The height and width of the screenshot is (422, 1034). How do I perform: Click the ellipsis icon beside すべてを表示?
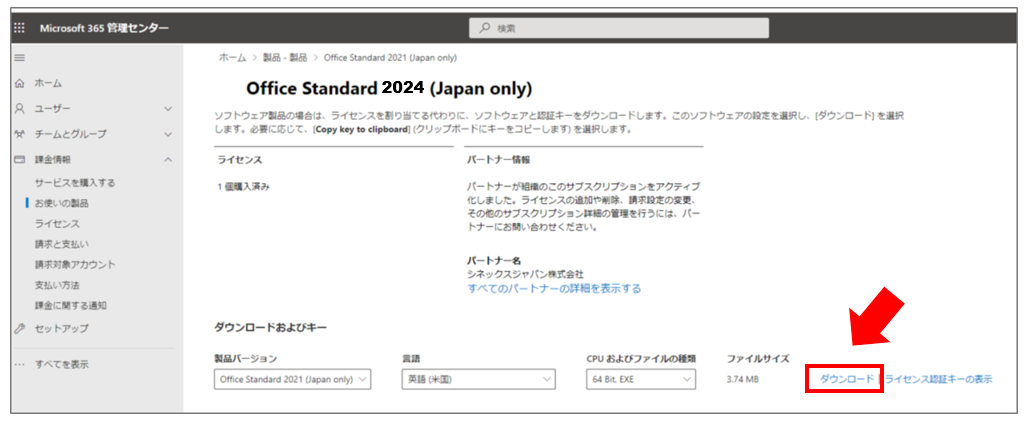tap(19, 364)
